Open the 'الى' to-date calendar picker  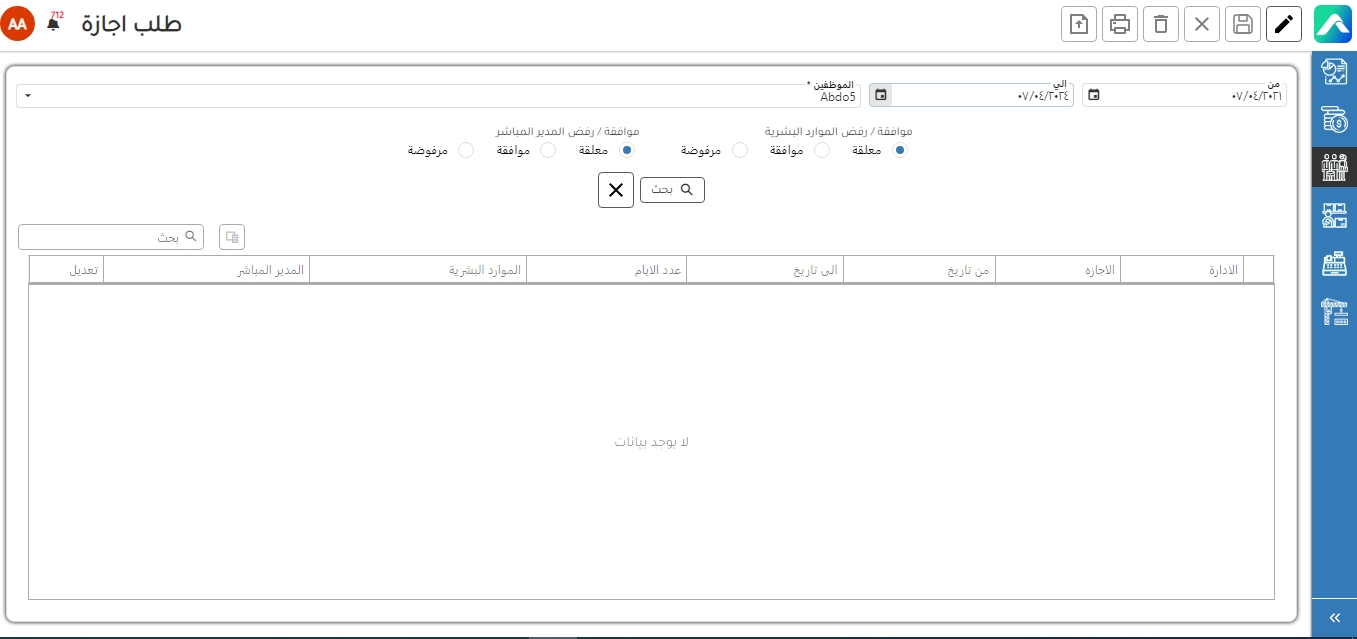[x=880, y=96]
